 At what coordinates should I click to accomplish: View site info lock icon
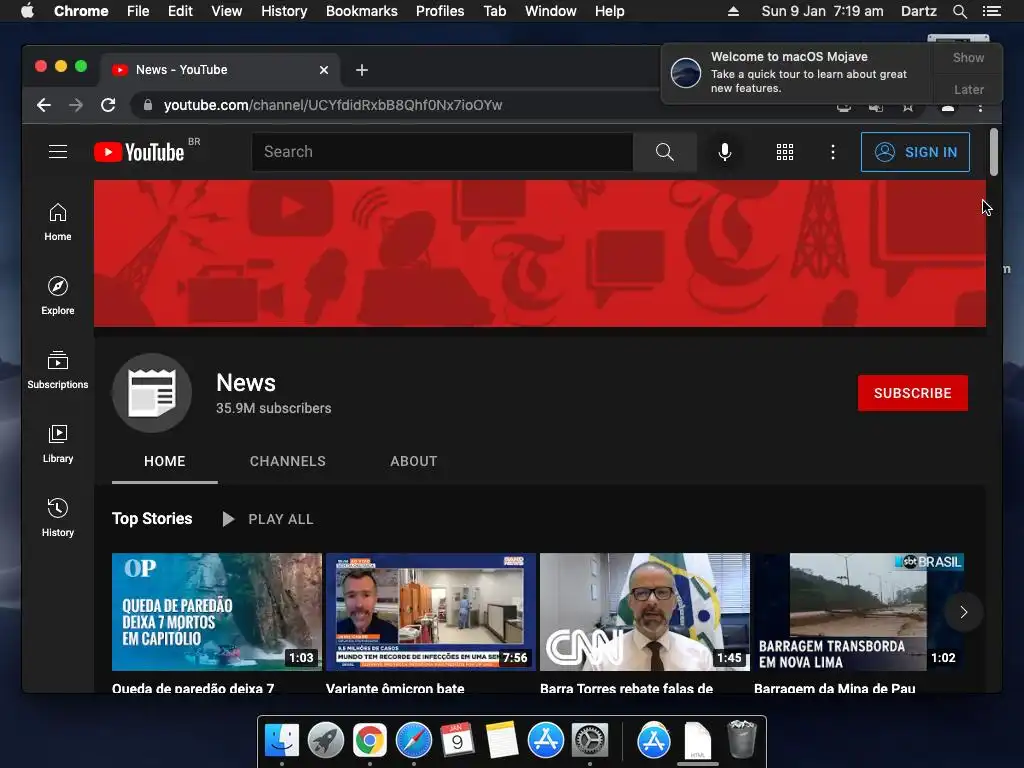148,105
